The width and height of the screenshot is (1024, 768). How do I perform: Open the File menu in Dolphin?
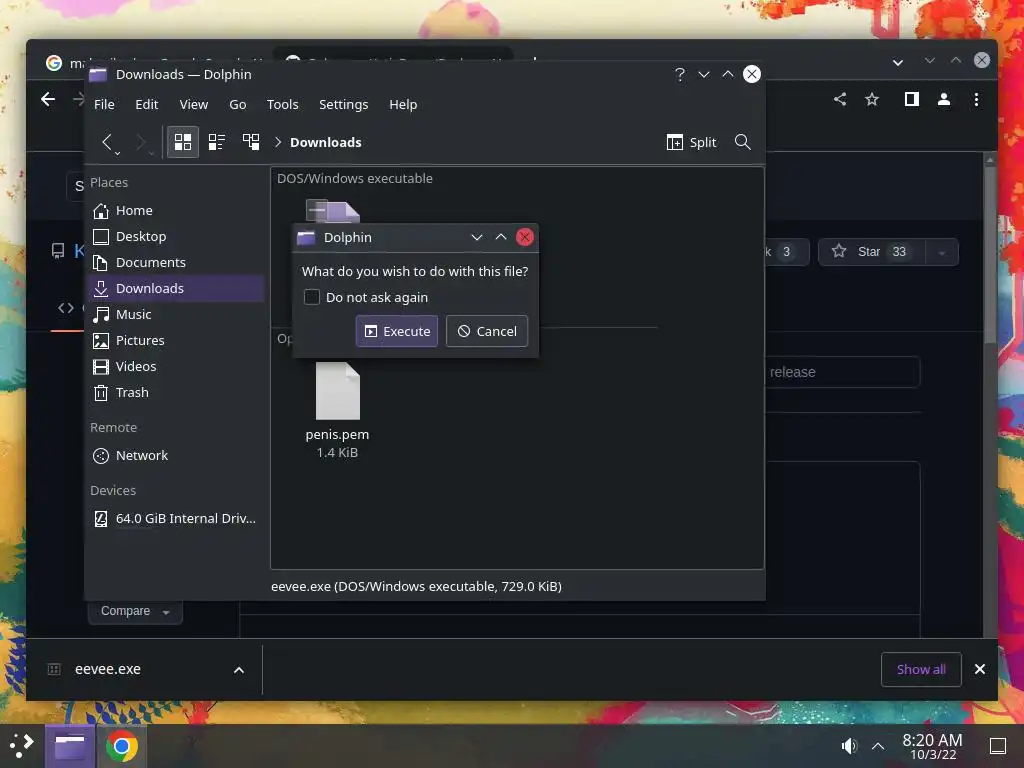tap(104, 104)
